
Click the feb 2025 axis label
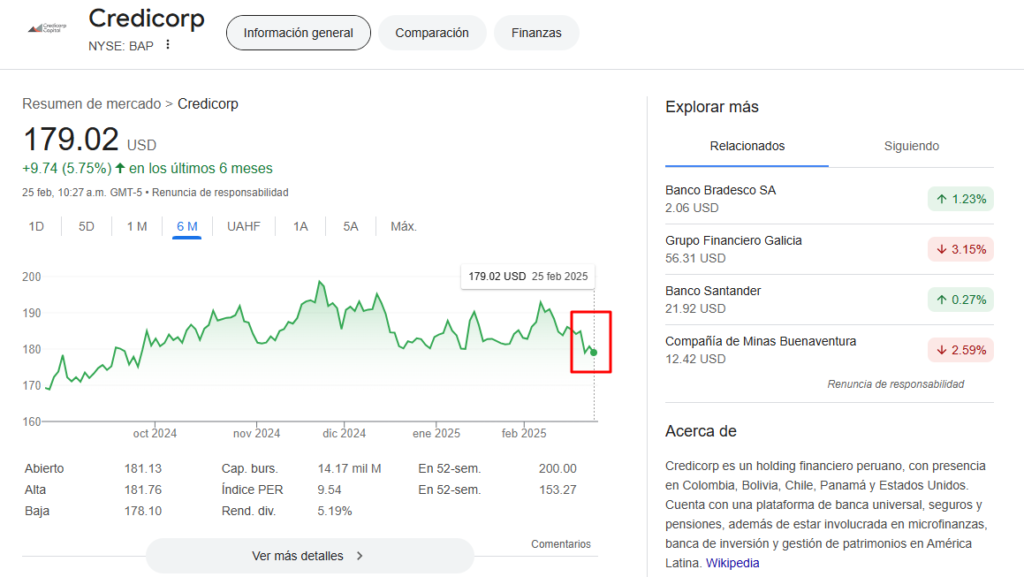524,433
